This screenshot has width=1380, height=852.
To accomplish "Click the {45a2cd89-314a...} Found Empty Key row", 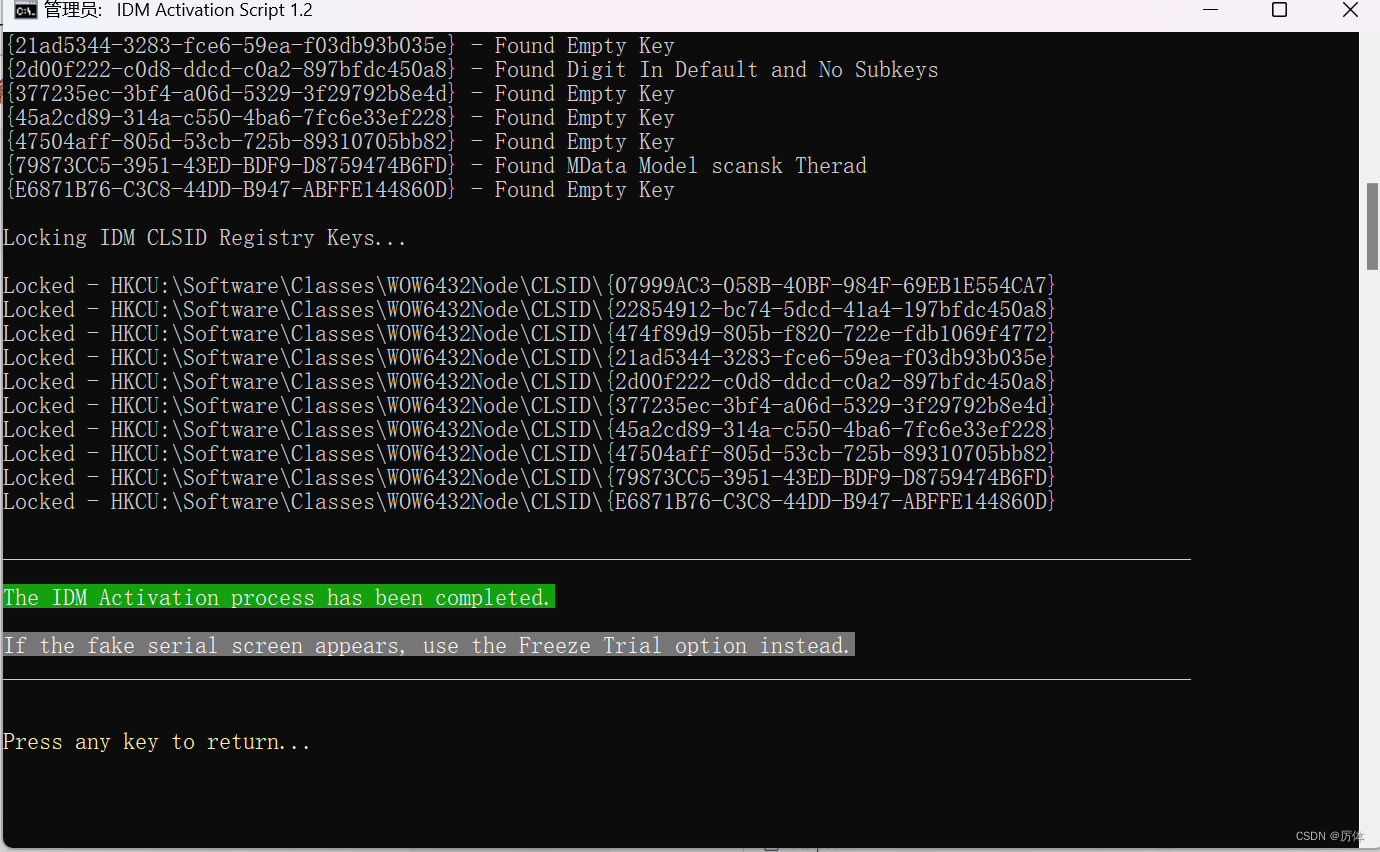I will click(x=340, y=118).
